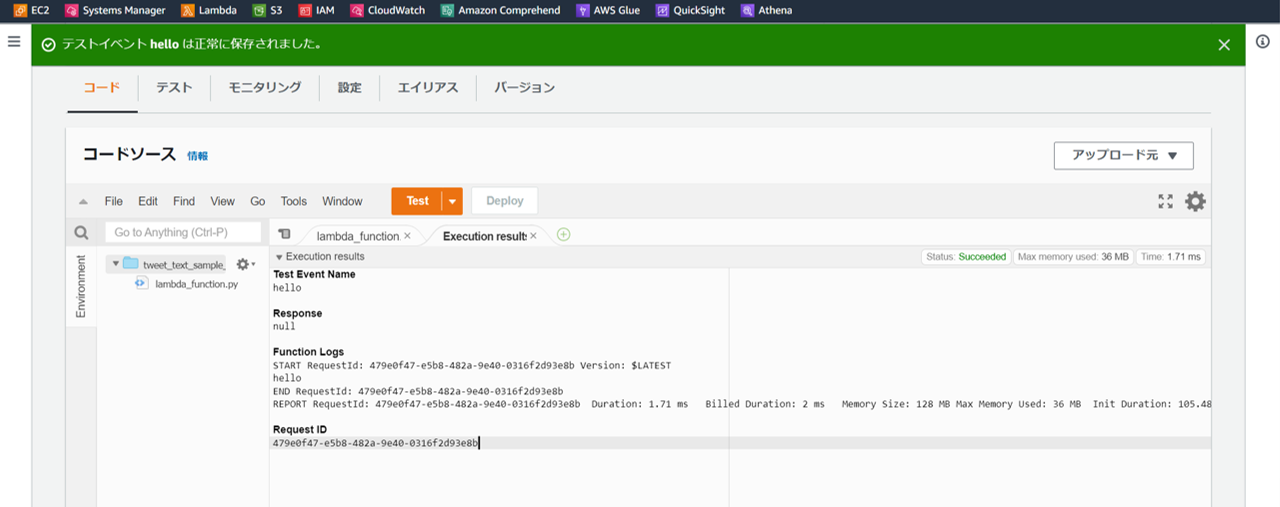Open the Find menu
The width and height of the screenshot is (1280, 507).
coord(184,201)
